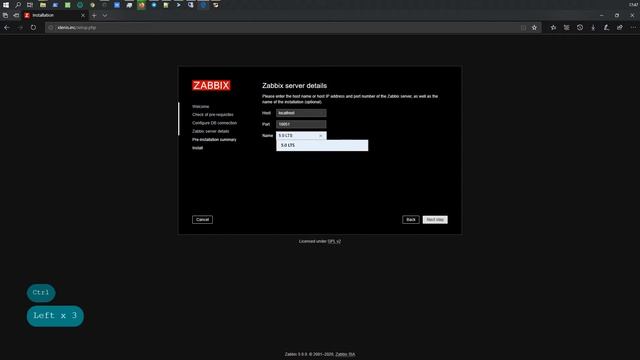Focus the Port input field
Screen dimensions: 640x360
pyautogui.click(x=301, y=124)
